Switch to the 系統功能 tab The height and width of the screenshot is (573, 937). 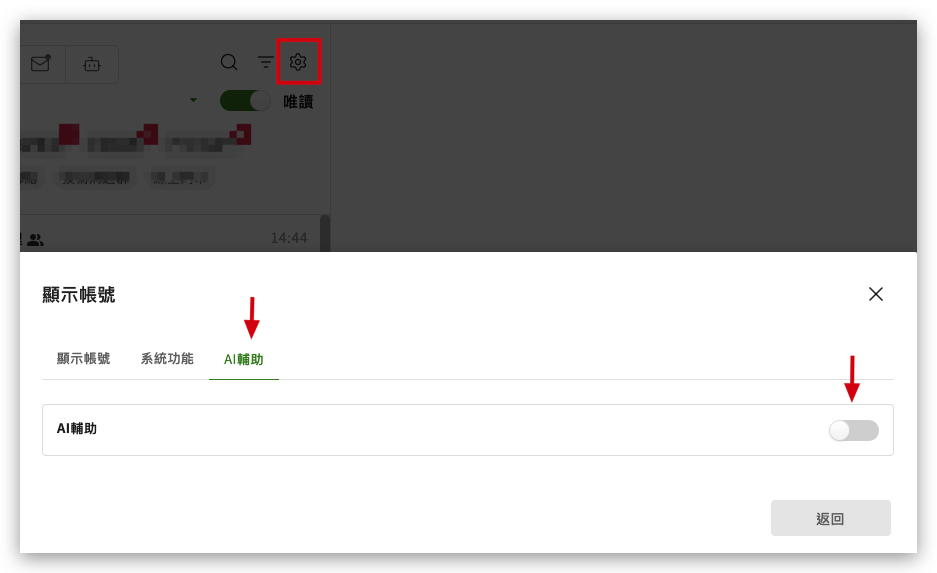point(167,358)
